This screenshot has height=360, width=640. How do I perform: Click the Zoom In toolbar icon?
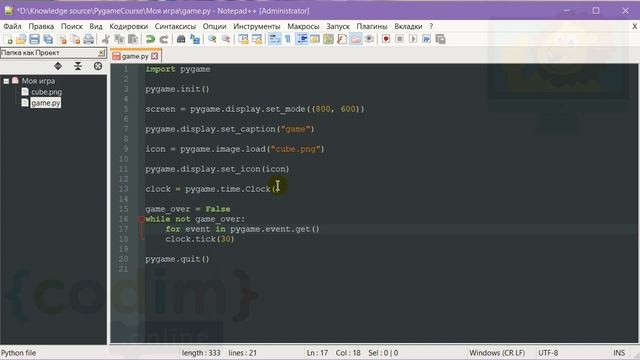pos(212,39)
